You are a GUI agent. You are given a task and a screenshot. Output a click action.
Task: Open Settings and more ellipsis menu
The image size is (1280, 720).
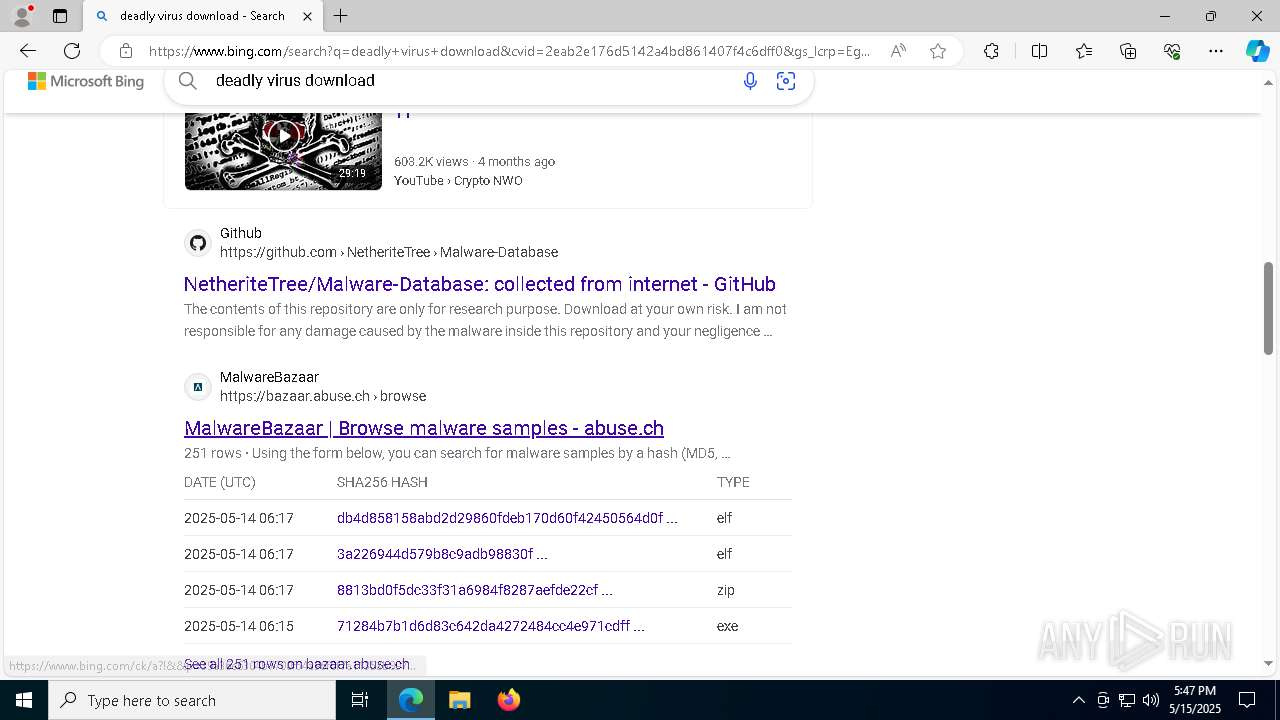click(1216, 51)
